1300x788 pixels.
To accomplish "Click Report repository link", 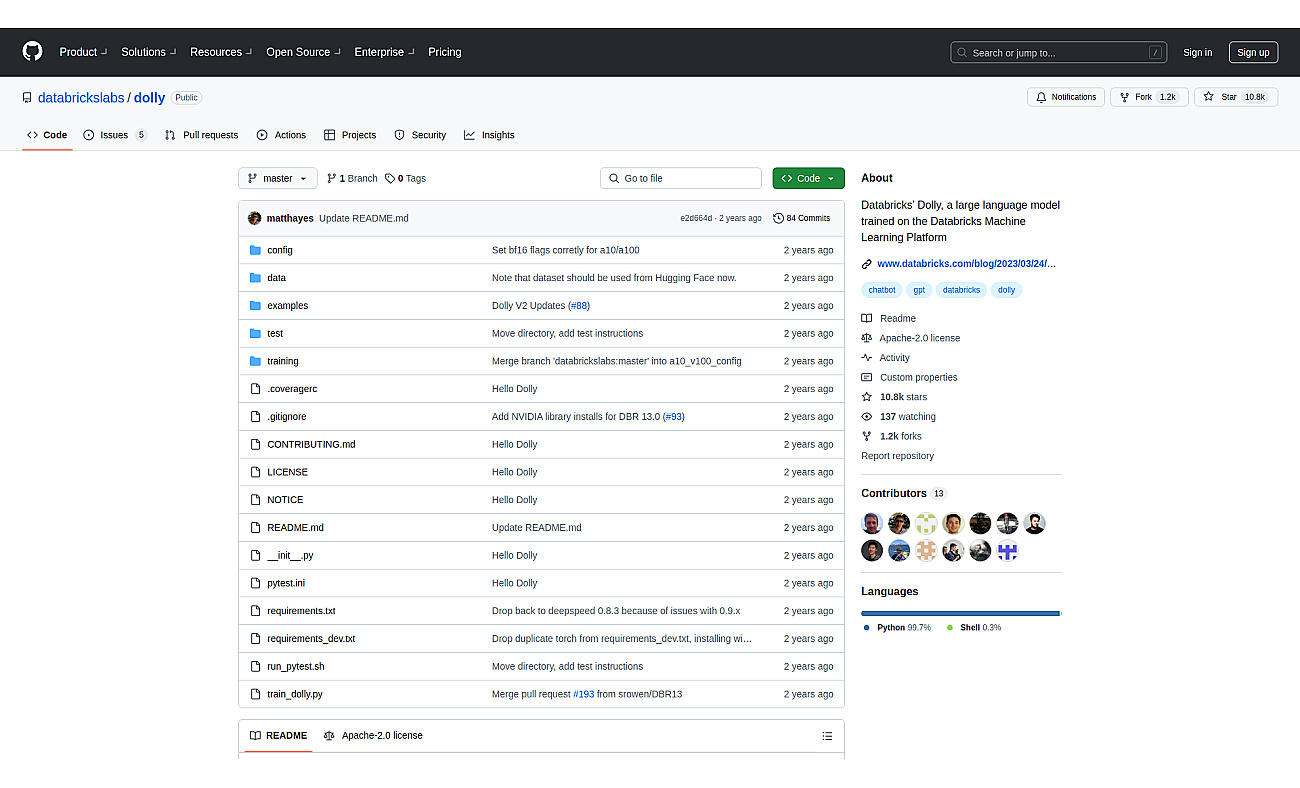I will (897, 456).
